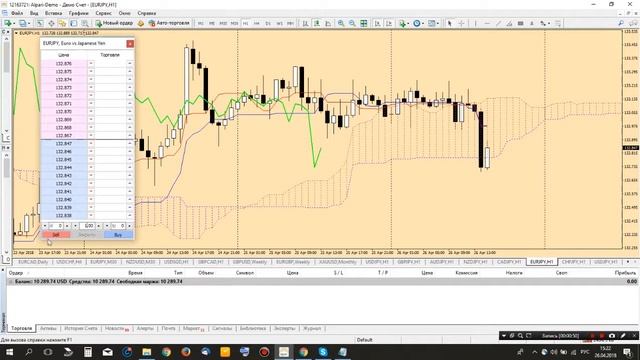Image resolution: width=640 pixels, height=360 pixels.
Task: Open the Справка menu
Action: coord(147,13)
